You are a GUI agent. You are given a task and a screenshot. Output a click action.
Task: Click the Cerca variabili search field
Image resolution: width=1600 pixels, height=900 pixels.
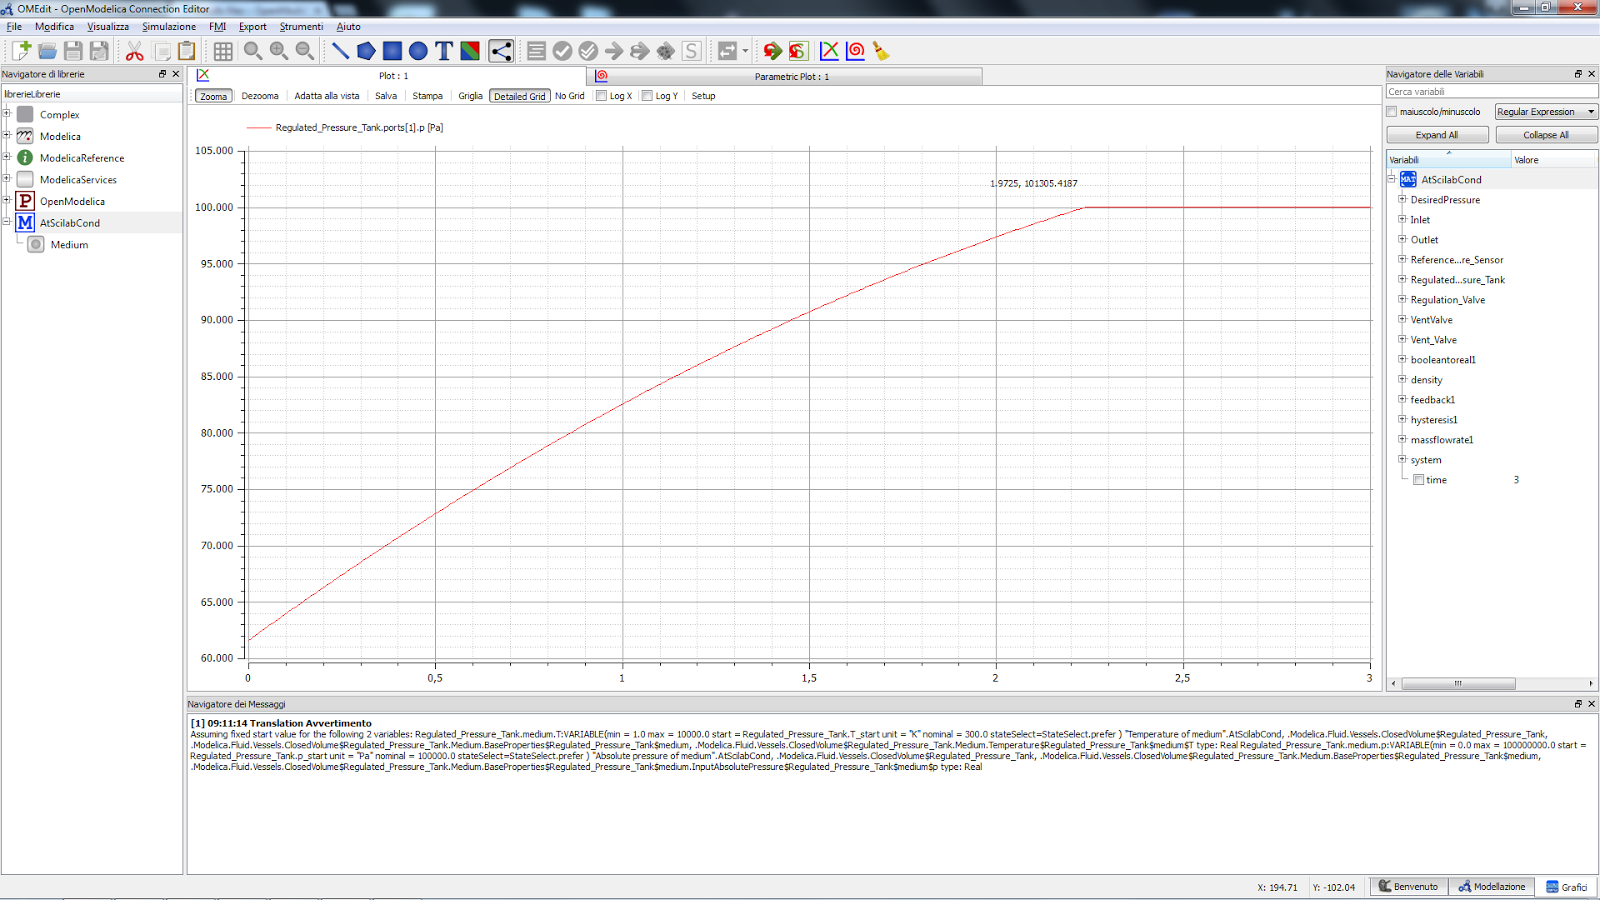(x=1491, y=91)
